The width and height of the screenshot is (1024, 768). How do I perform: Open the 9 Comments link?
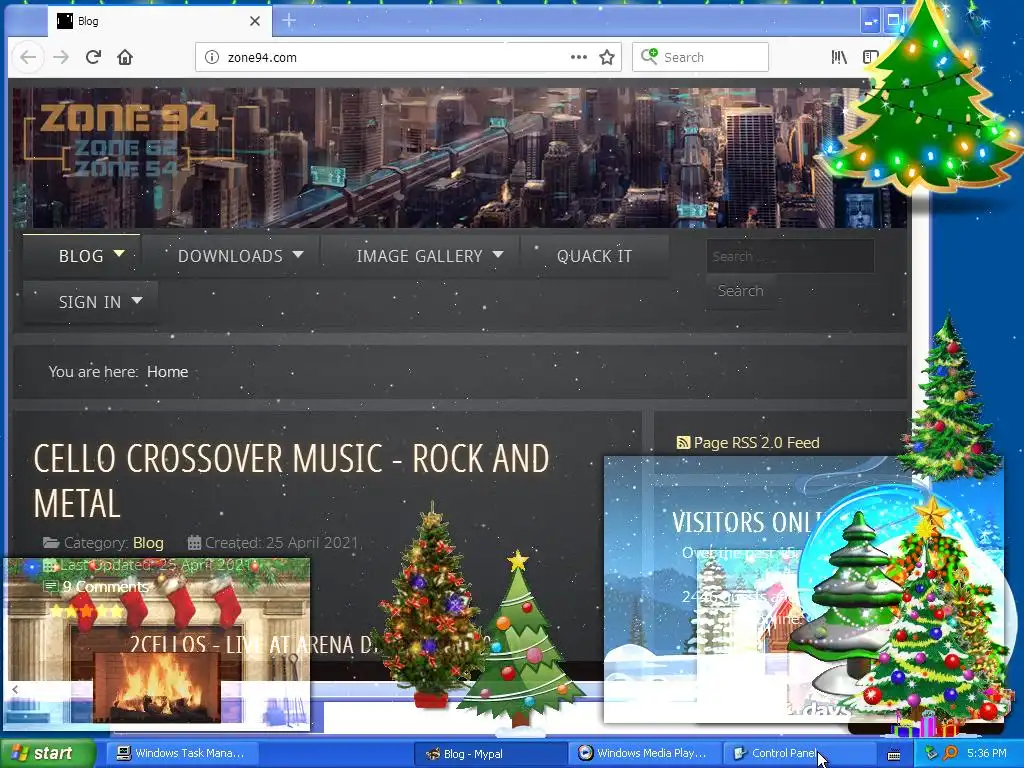point(106,586)
